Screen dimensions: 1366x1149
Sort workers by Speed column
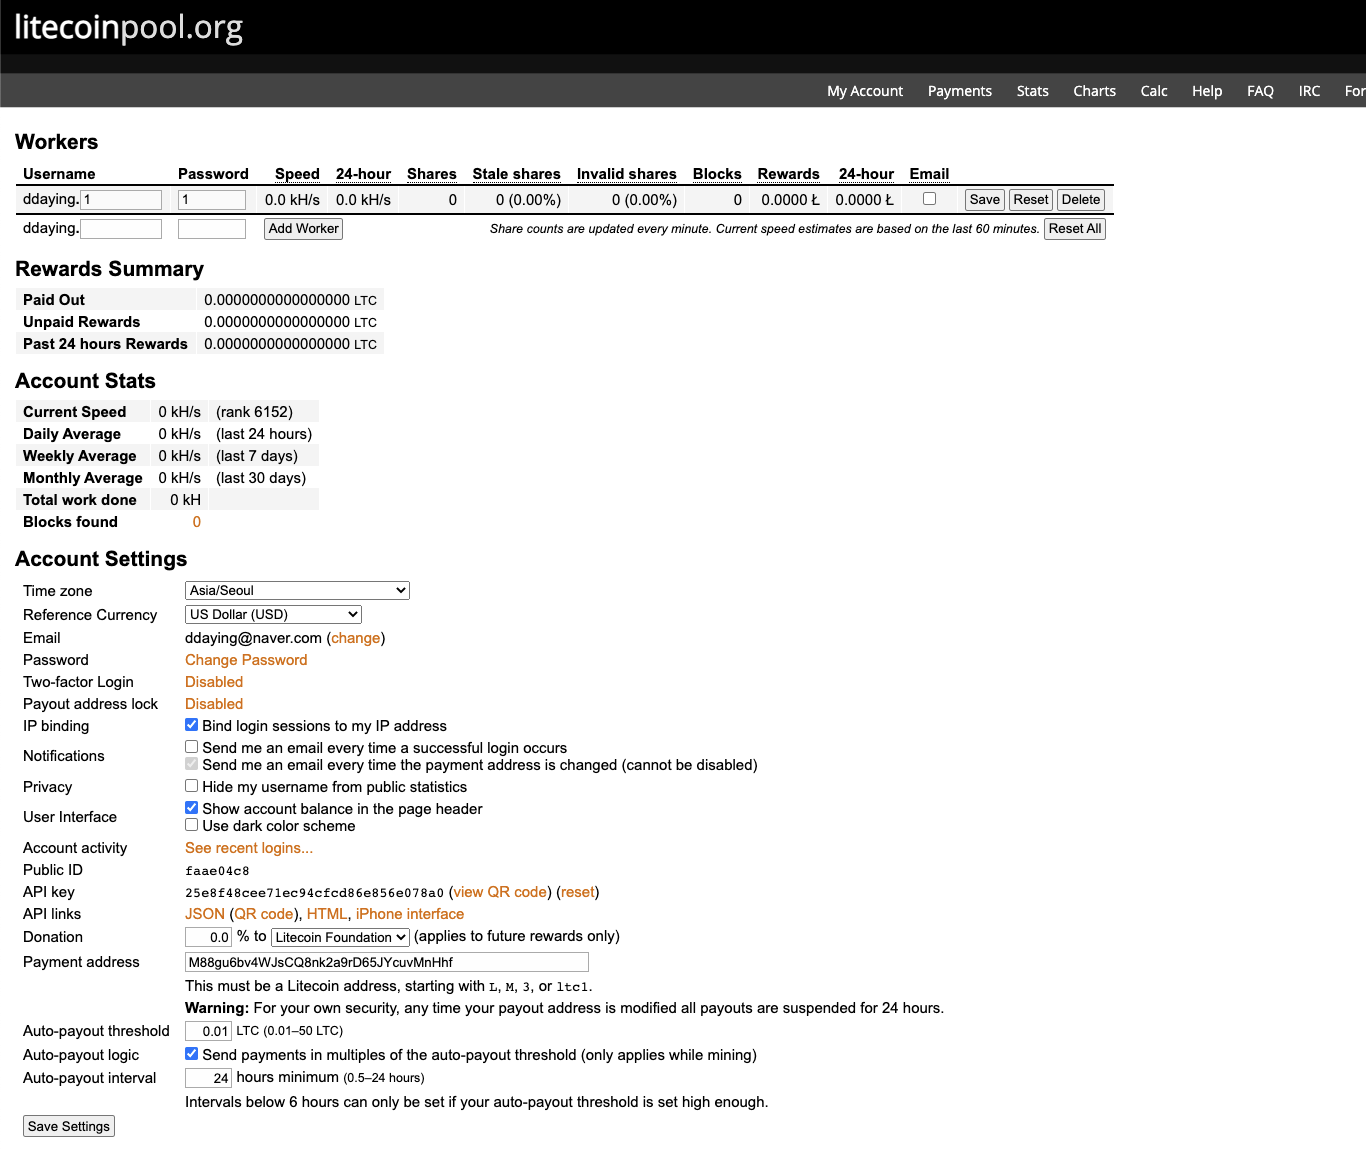point(297,174)
